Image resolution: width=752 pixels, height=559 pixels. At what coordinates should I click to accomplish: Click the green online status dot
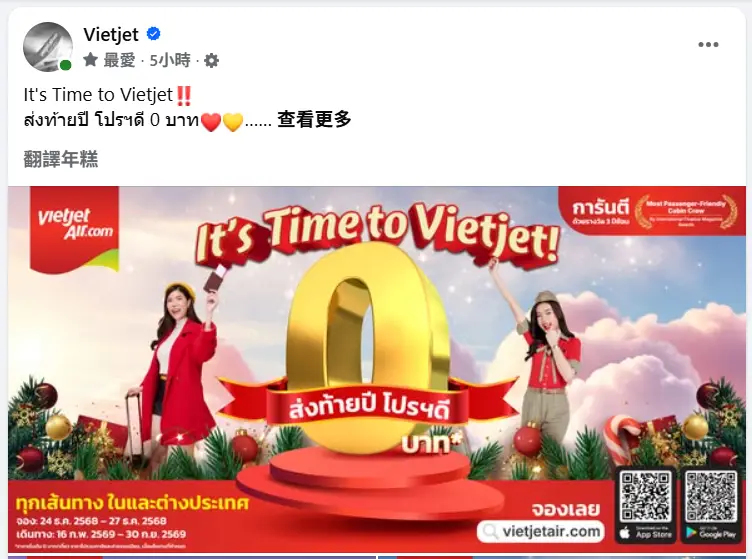tap(65, 65)
